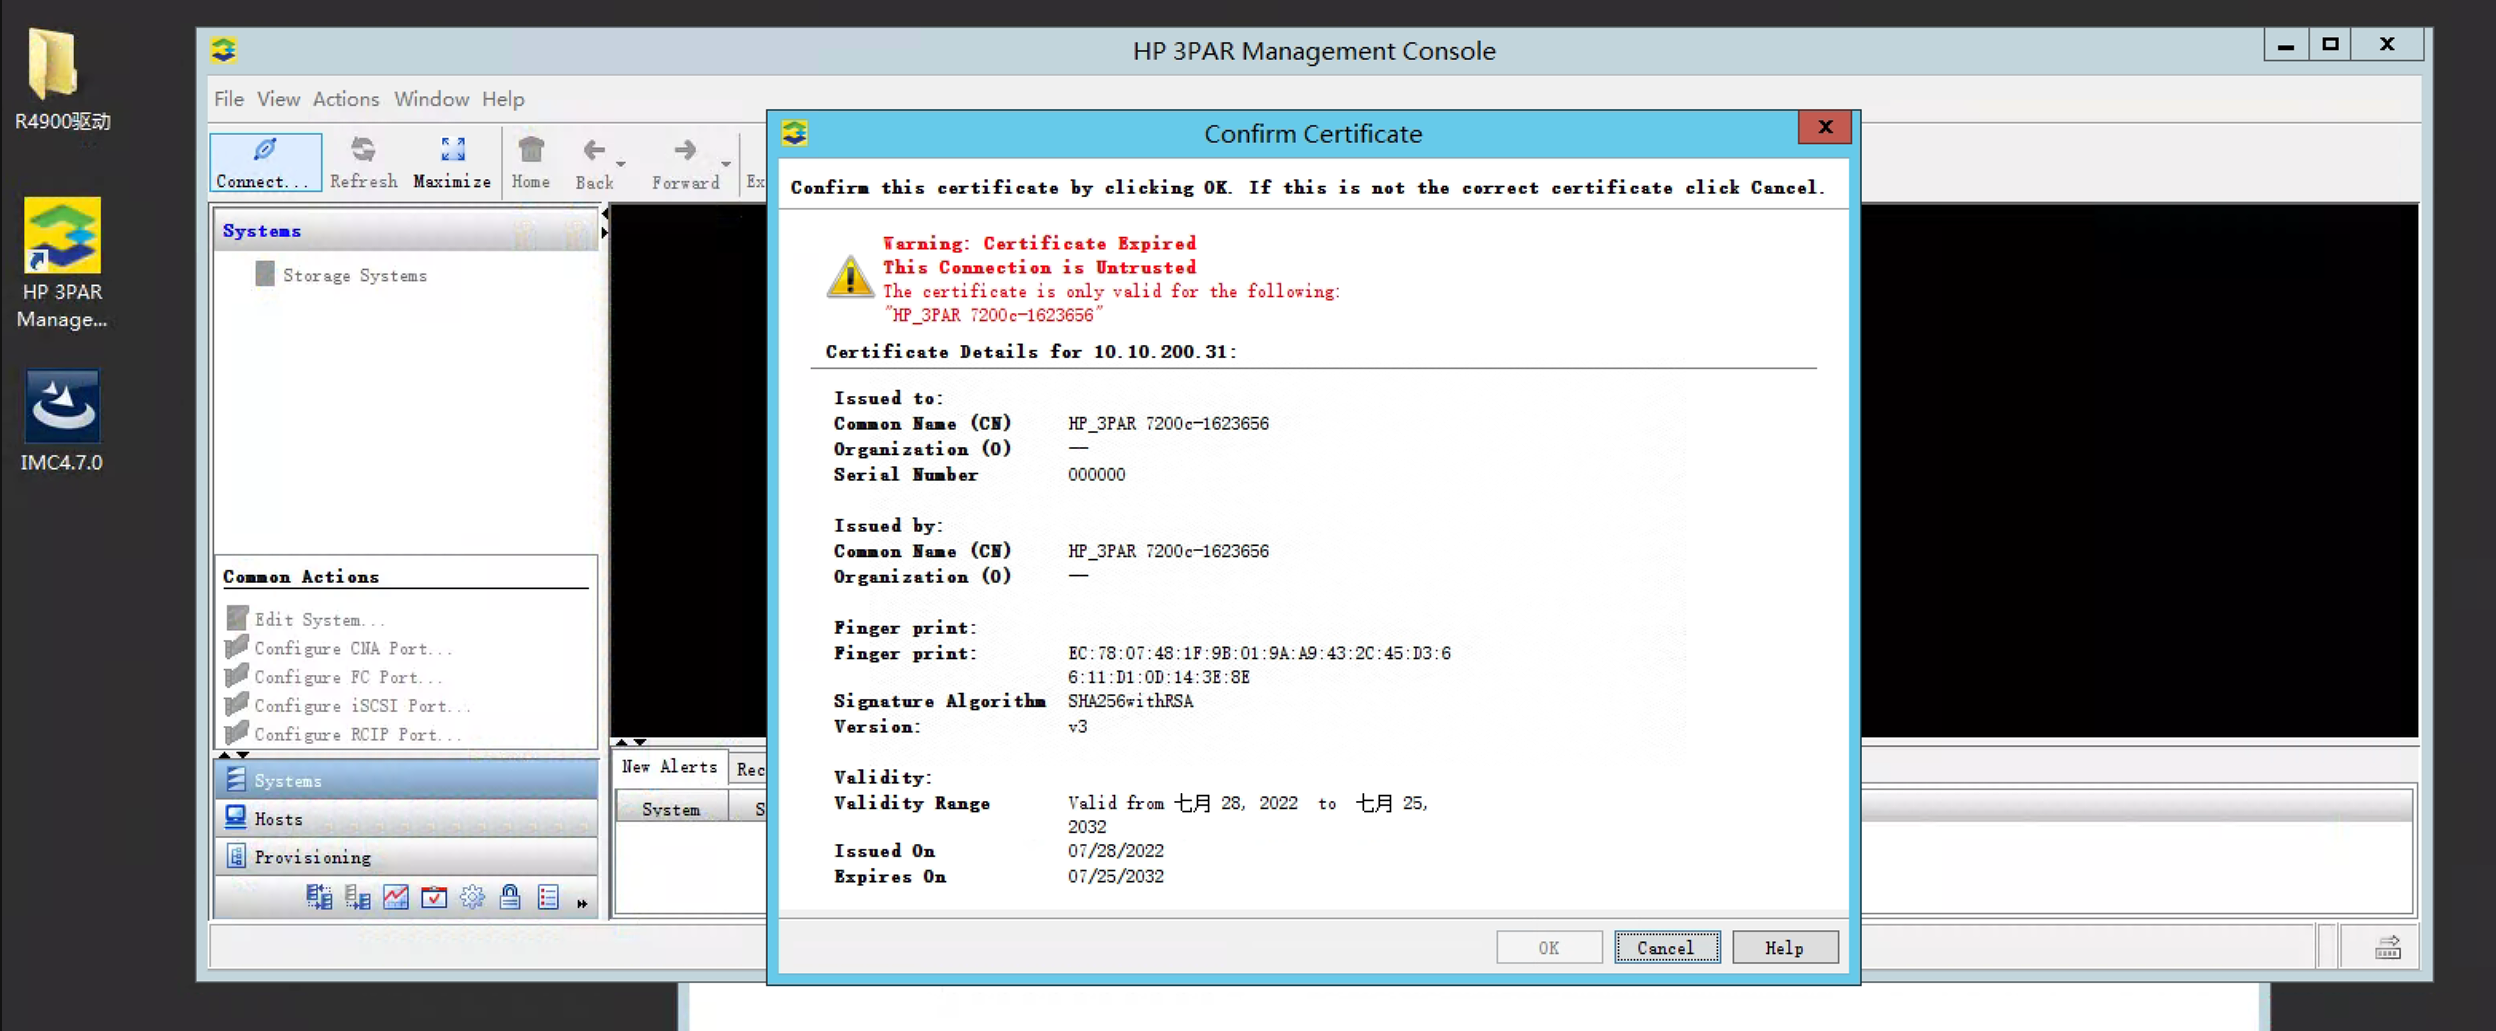Image resolution: width=2496 pixels, height=1031 pixels.
Task: Open the View menu
Action: tap(278, 99)
